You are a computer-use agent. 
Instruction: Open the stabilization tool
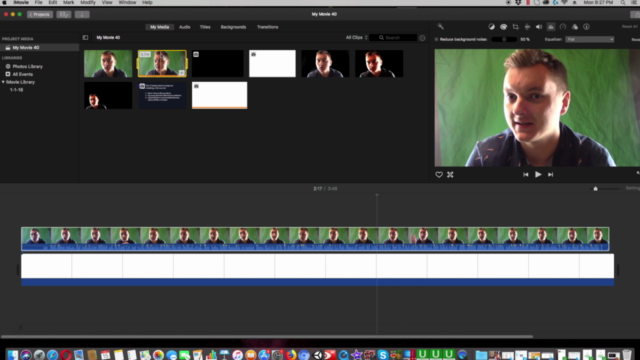tap(527, 27)
